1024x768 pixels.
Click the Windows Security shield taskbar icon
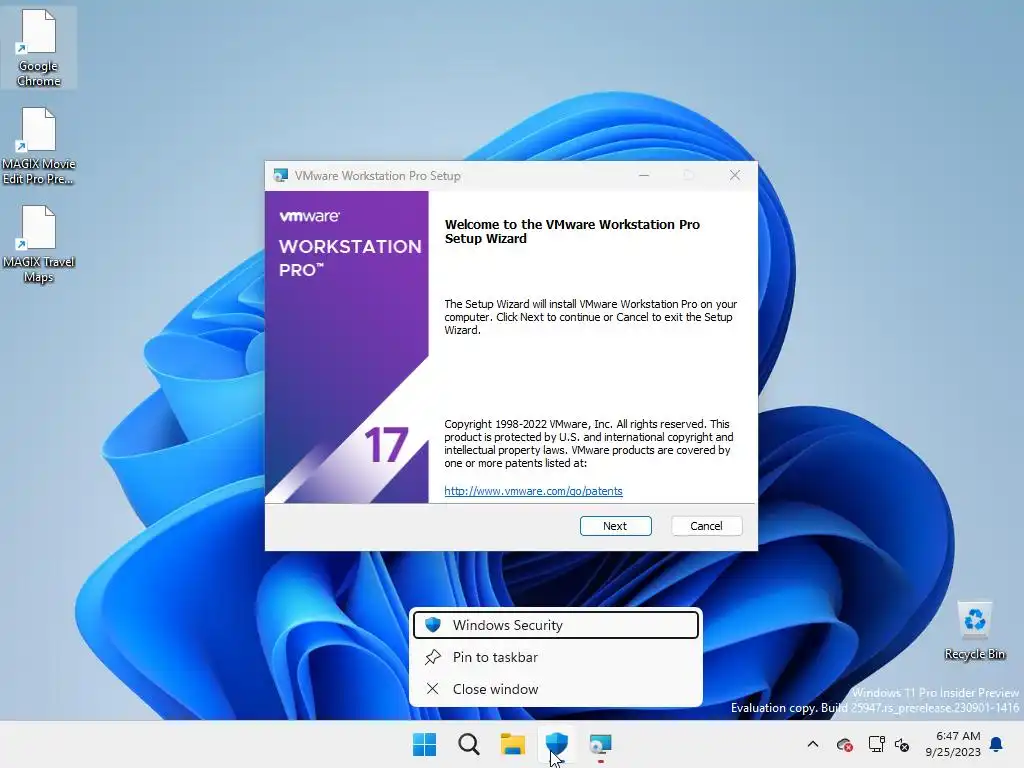(556, 744)
